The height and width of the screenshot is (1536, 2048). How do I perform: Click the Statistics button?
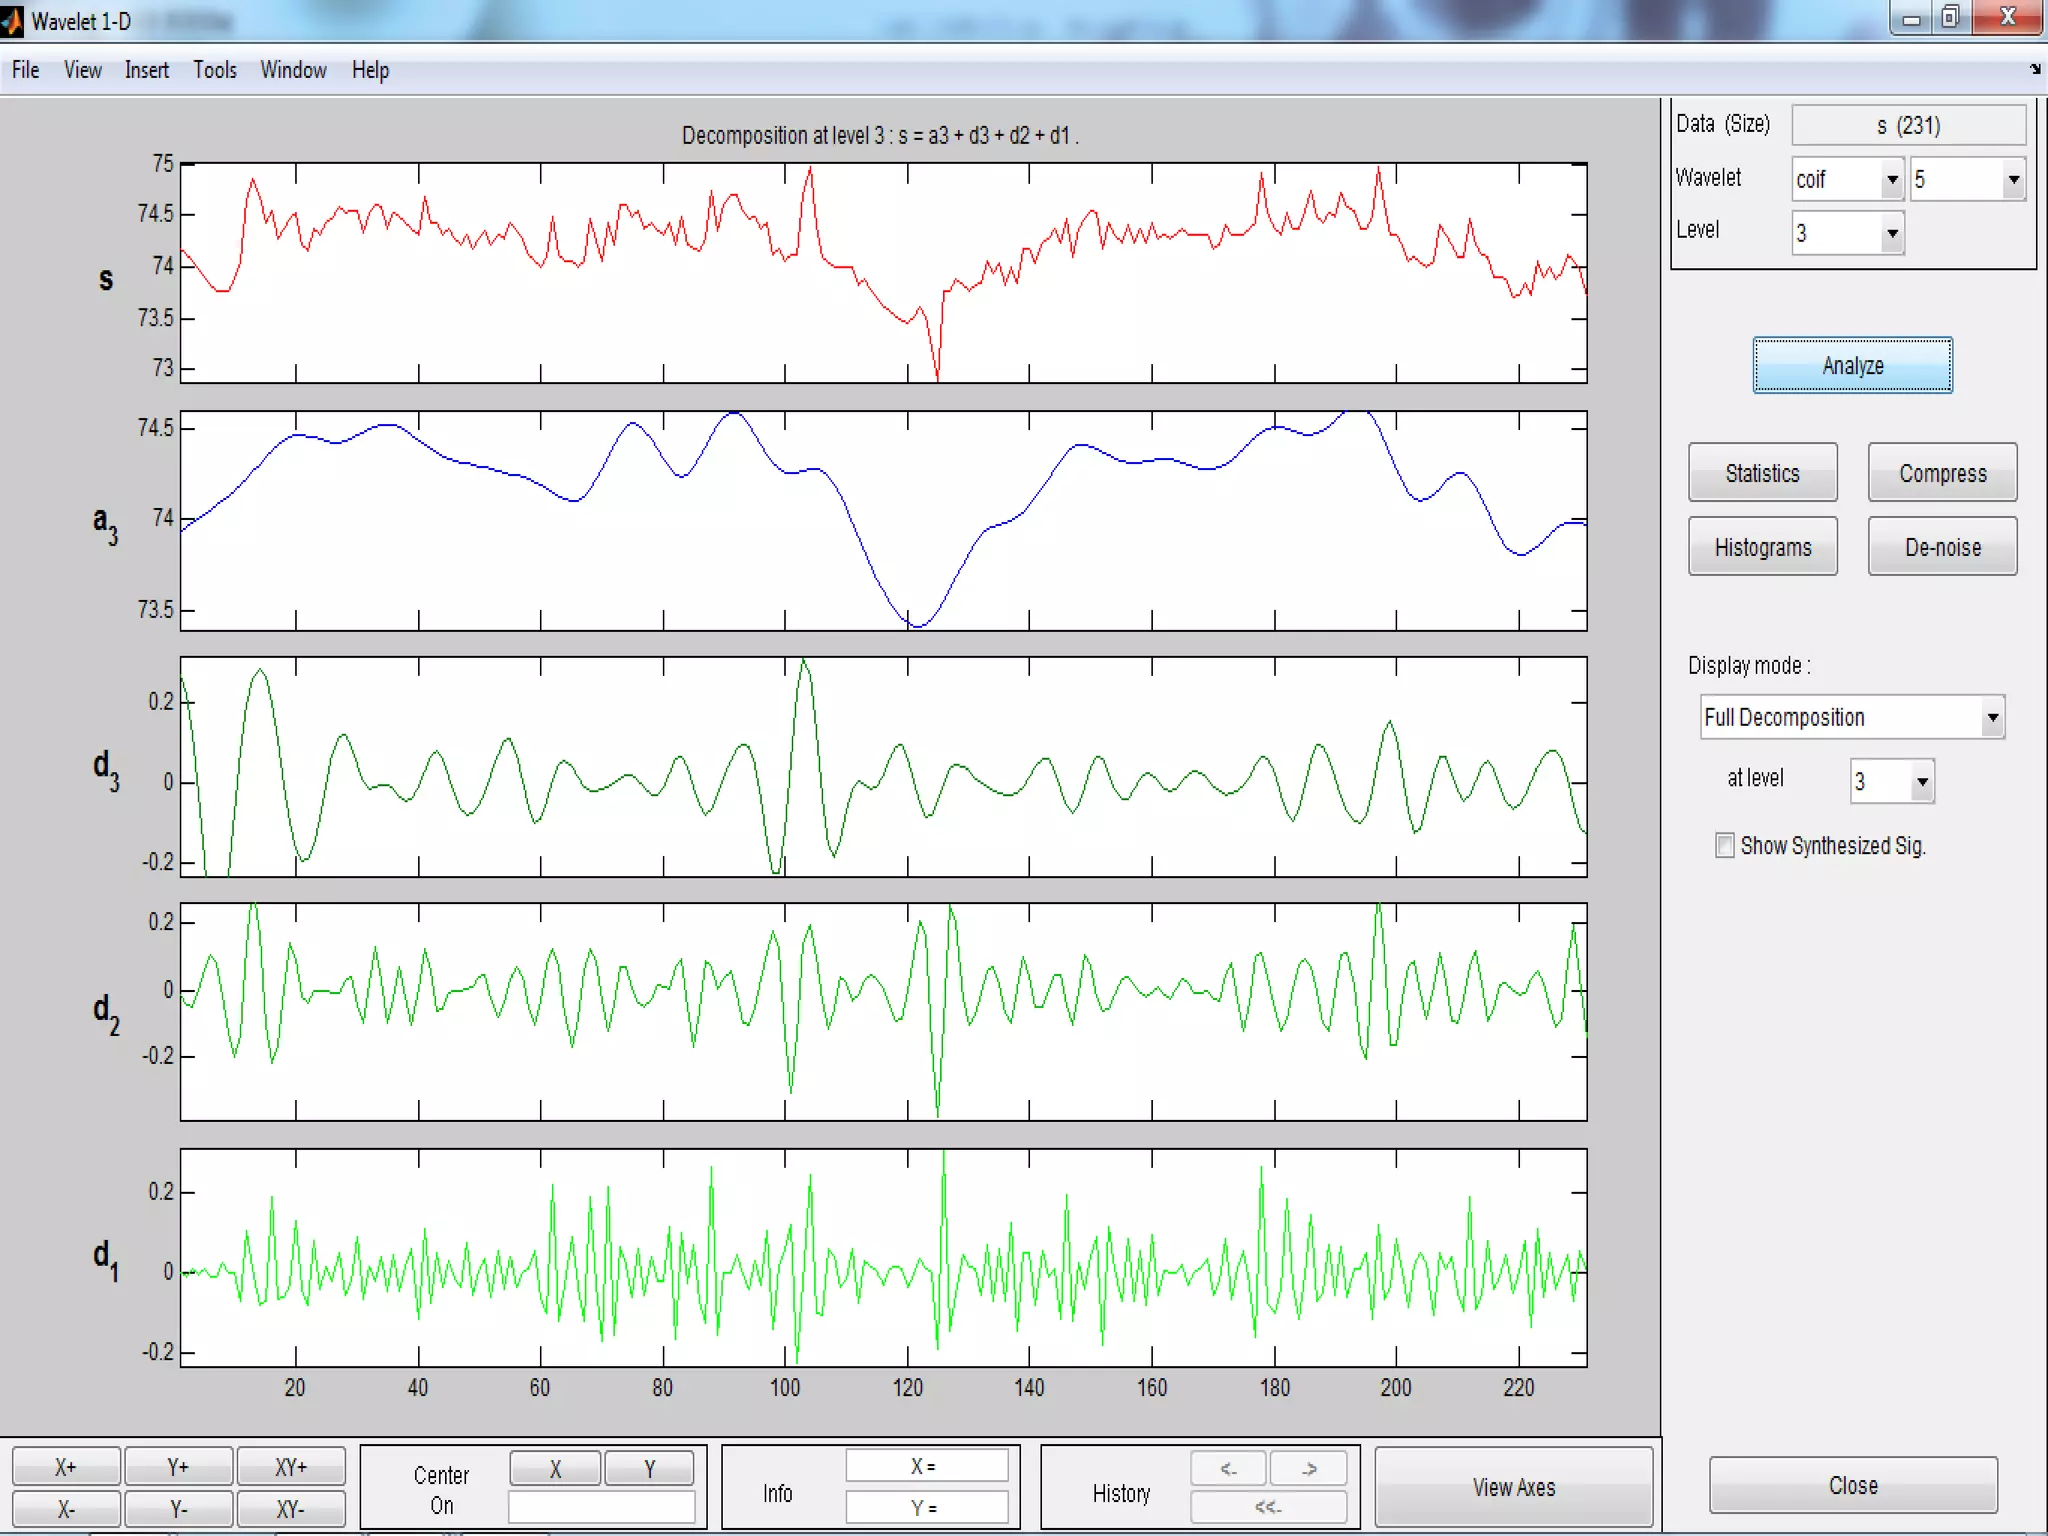1762,473
